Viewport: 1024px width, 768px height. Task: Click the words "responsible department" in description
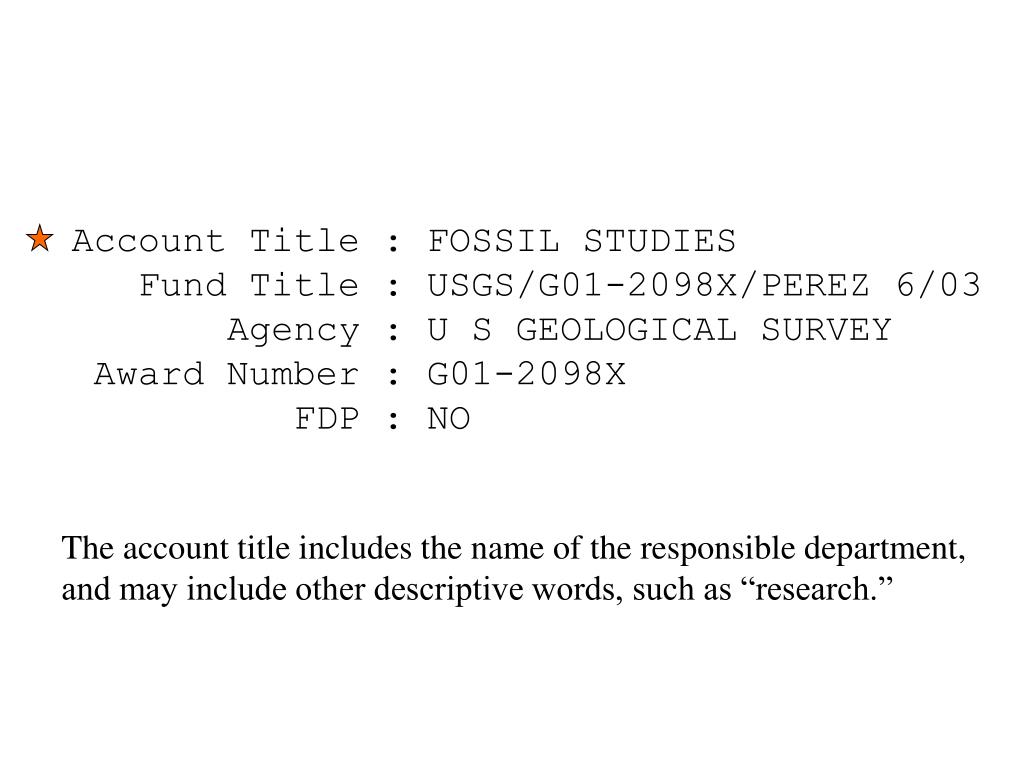[799, 549]
